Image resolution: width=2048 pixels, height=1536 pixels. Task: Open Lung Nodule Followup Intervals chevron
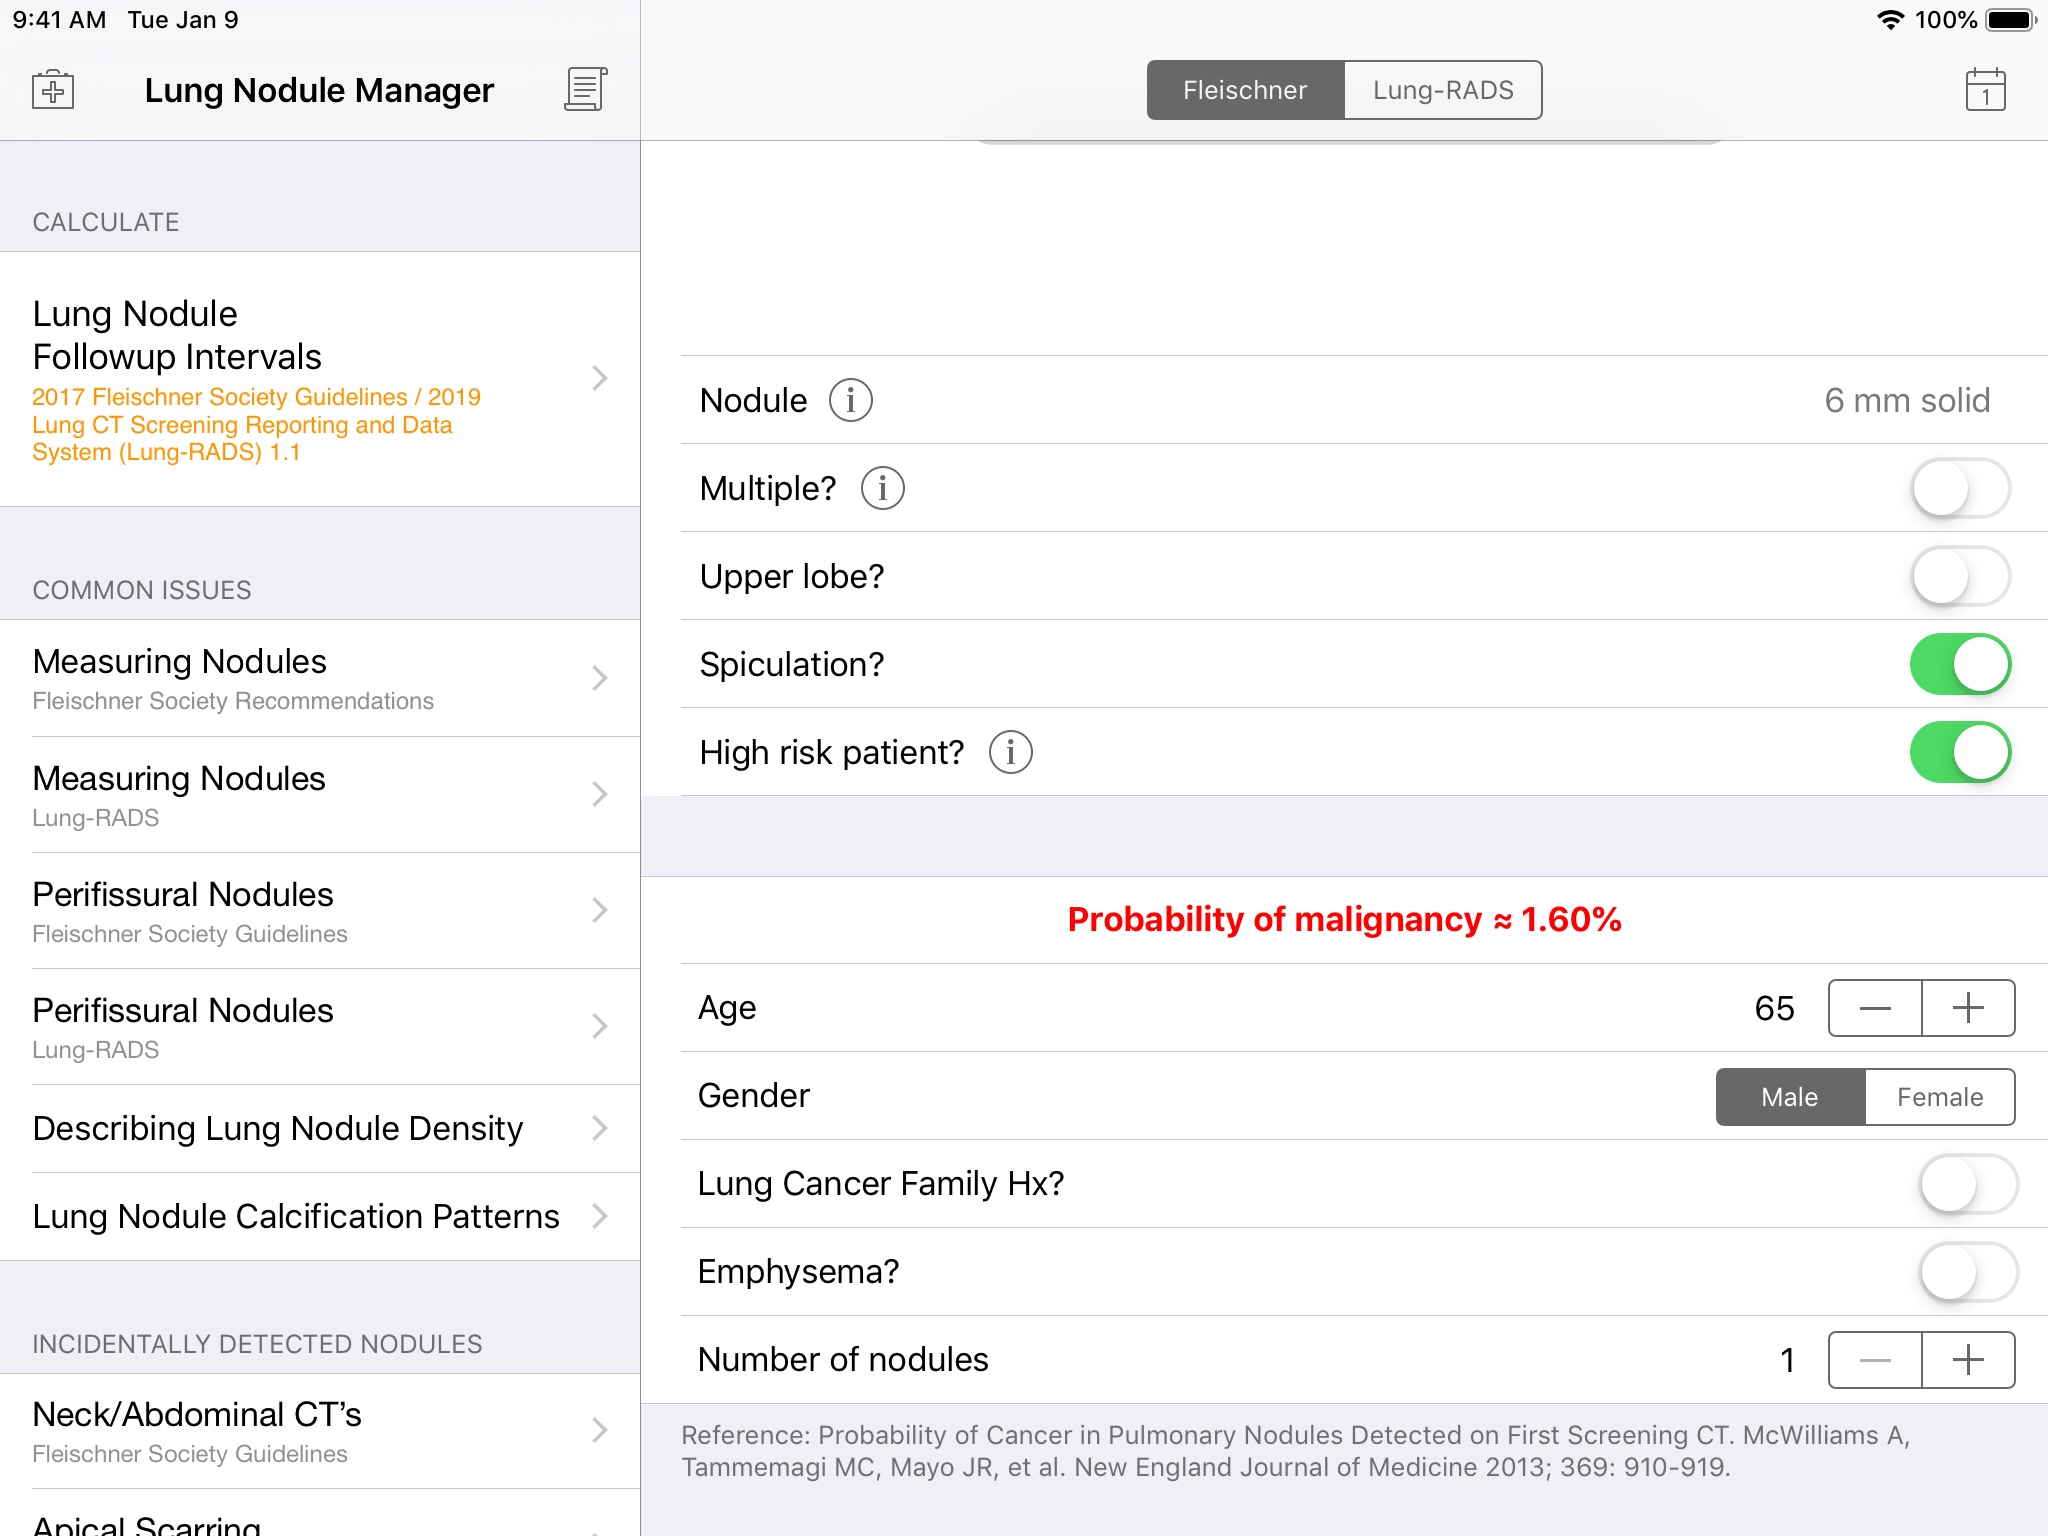pyautogui.click(x=599, y=378)
